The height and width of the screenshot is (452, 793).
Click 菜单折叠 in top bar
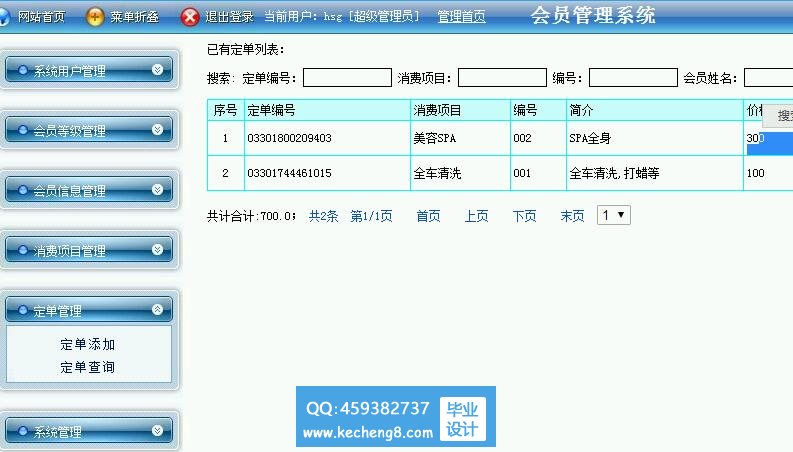point(135,17)
